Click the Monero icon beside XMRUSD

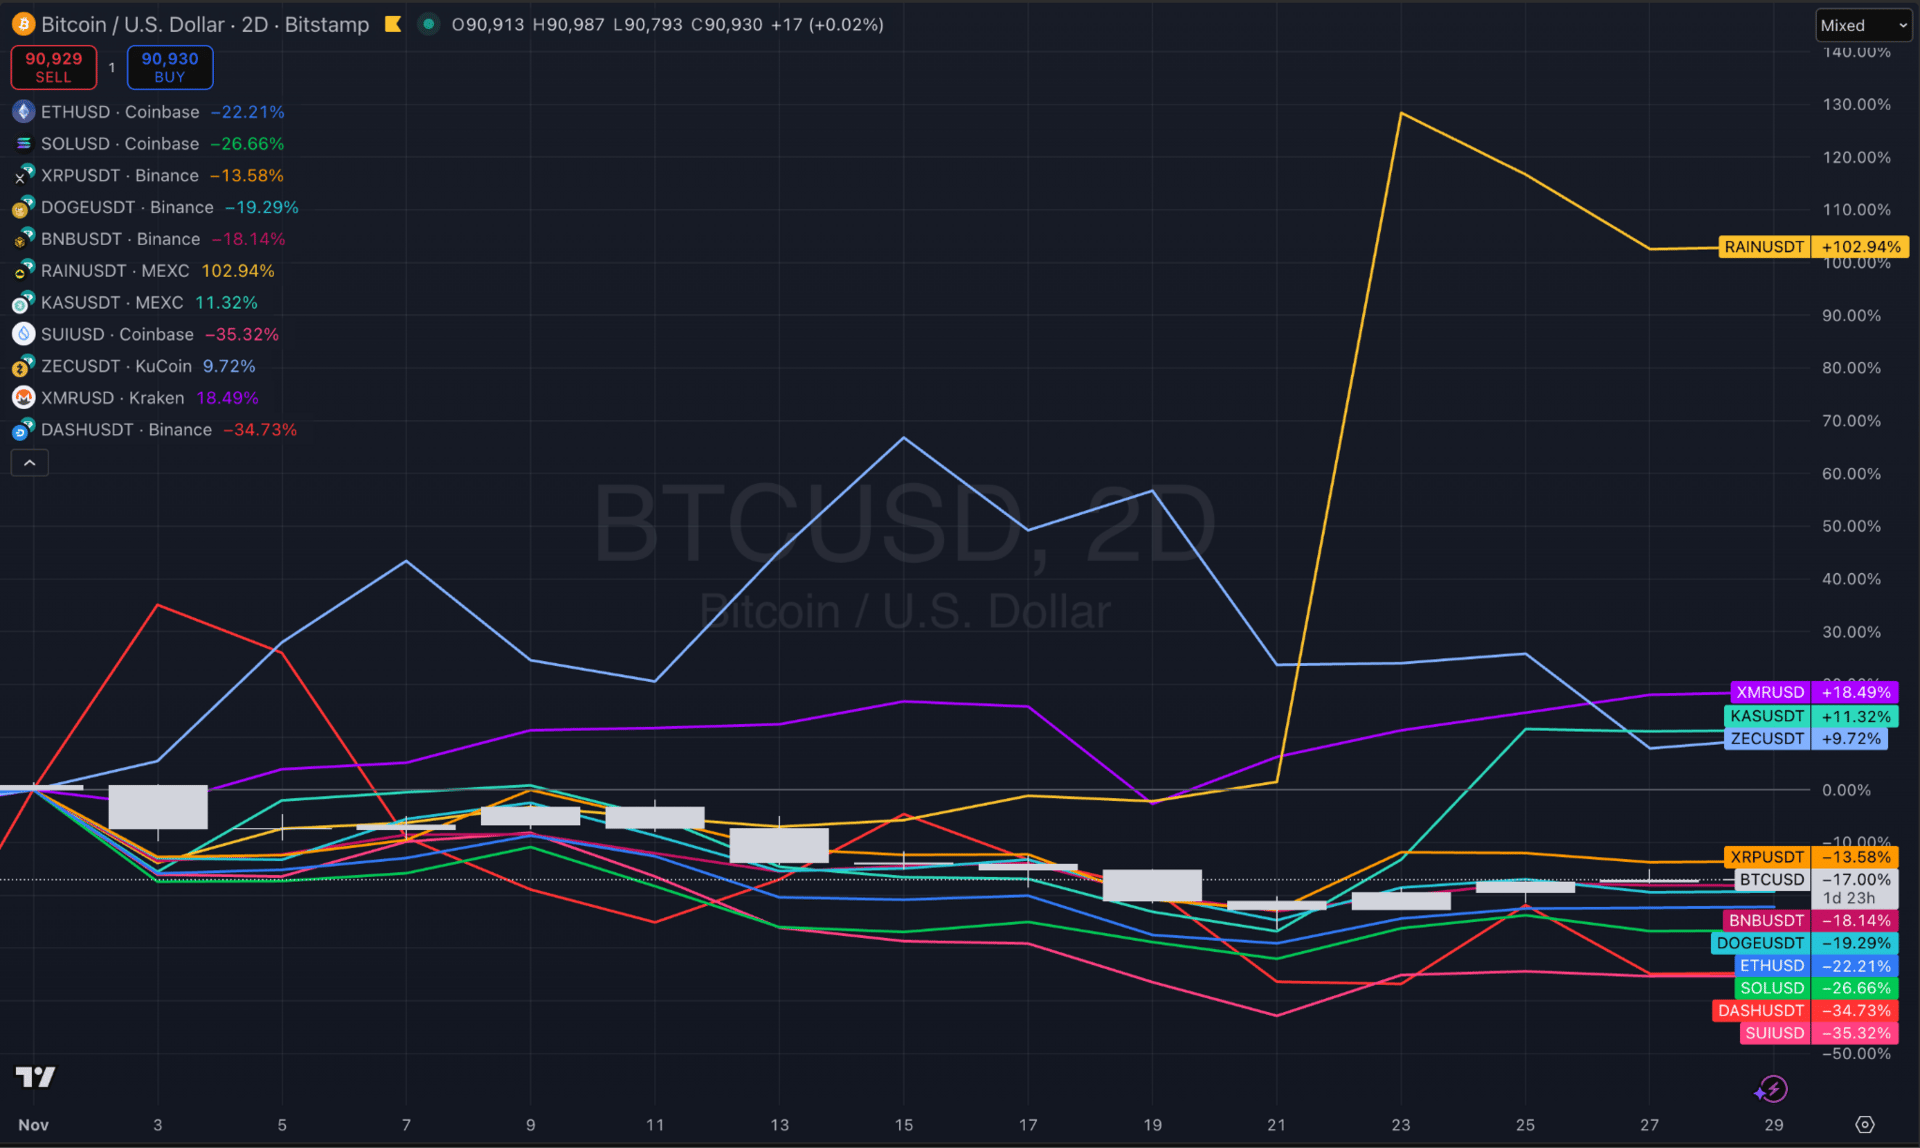(23, 398)
